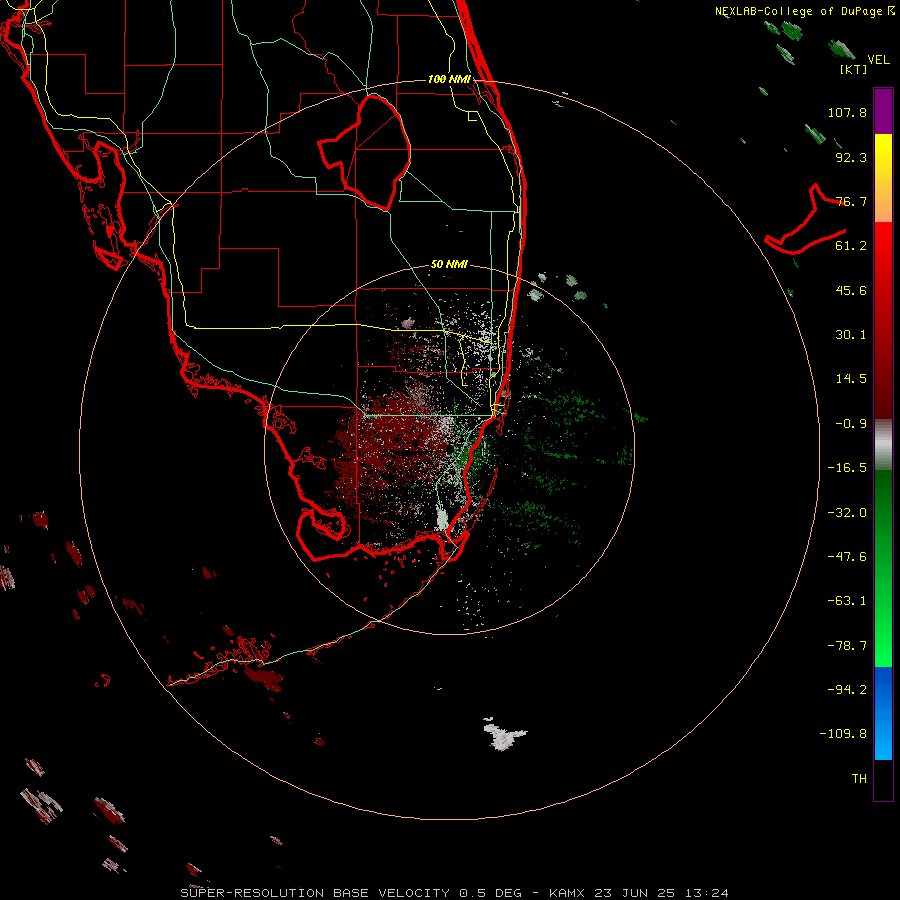Click the VEL legend title
The height and width of the screenshot is (900, 900).
coord(878,59)
